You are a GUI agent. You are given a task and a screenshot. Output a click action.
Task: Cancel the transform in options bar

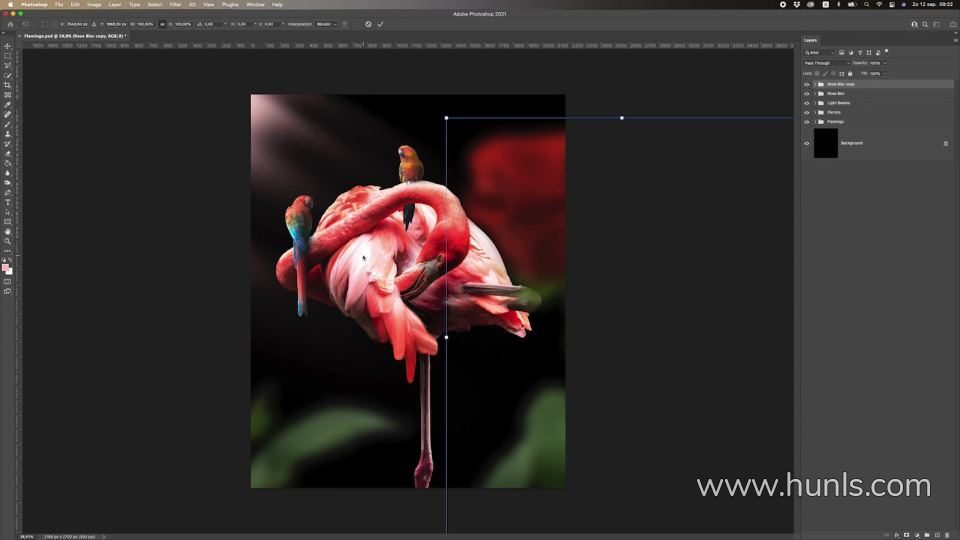pyautogui.click(x=368, y=24)
